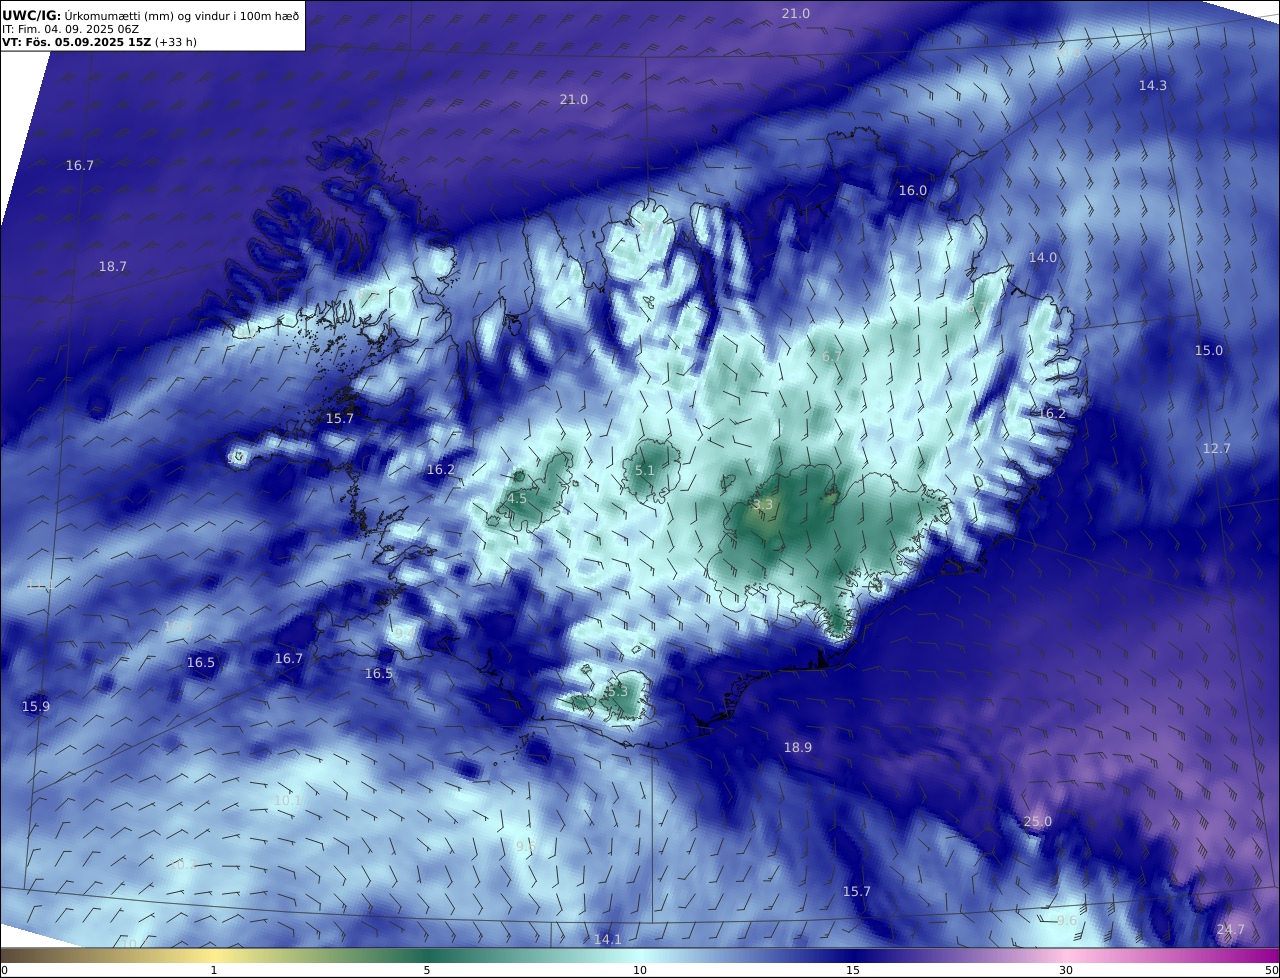Viewport: 1280px width, 978px height.
Task: Click the 15.9 value at the western edge
Action: coord(36,707)
